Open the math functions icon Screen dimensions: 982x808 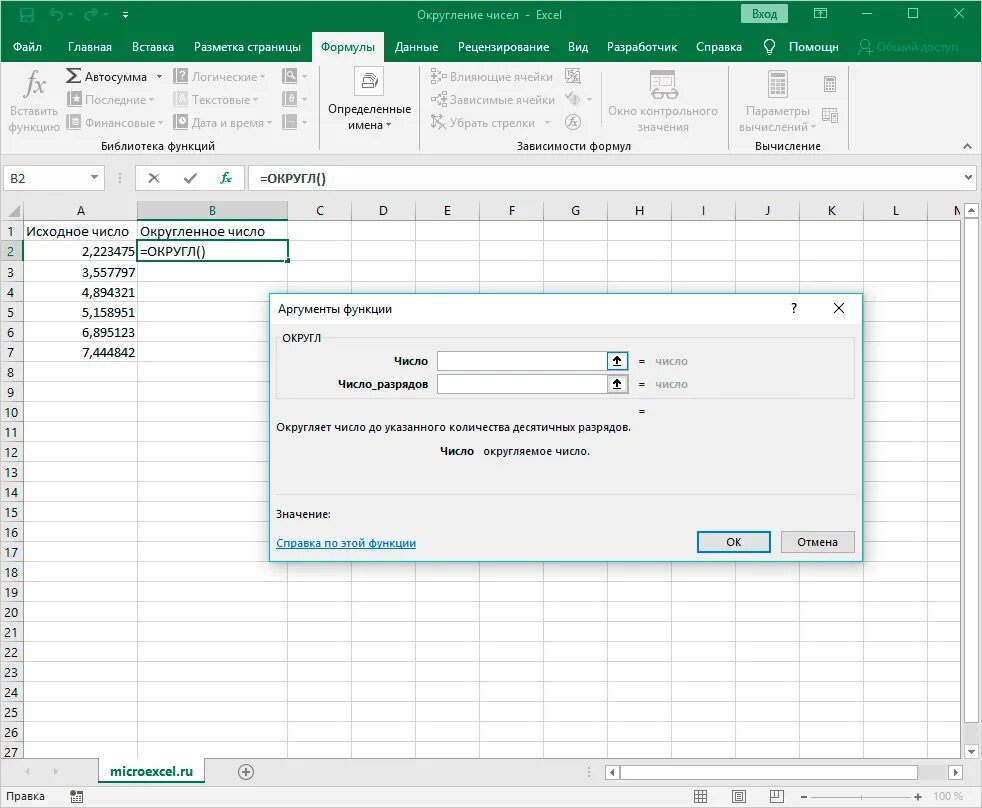294,100
